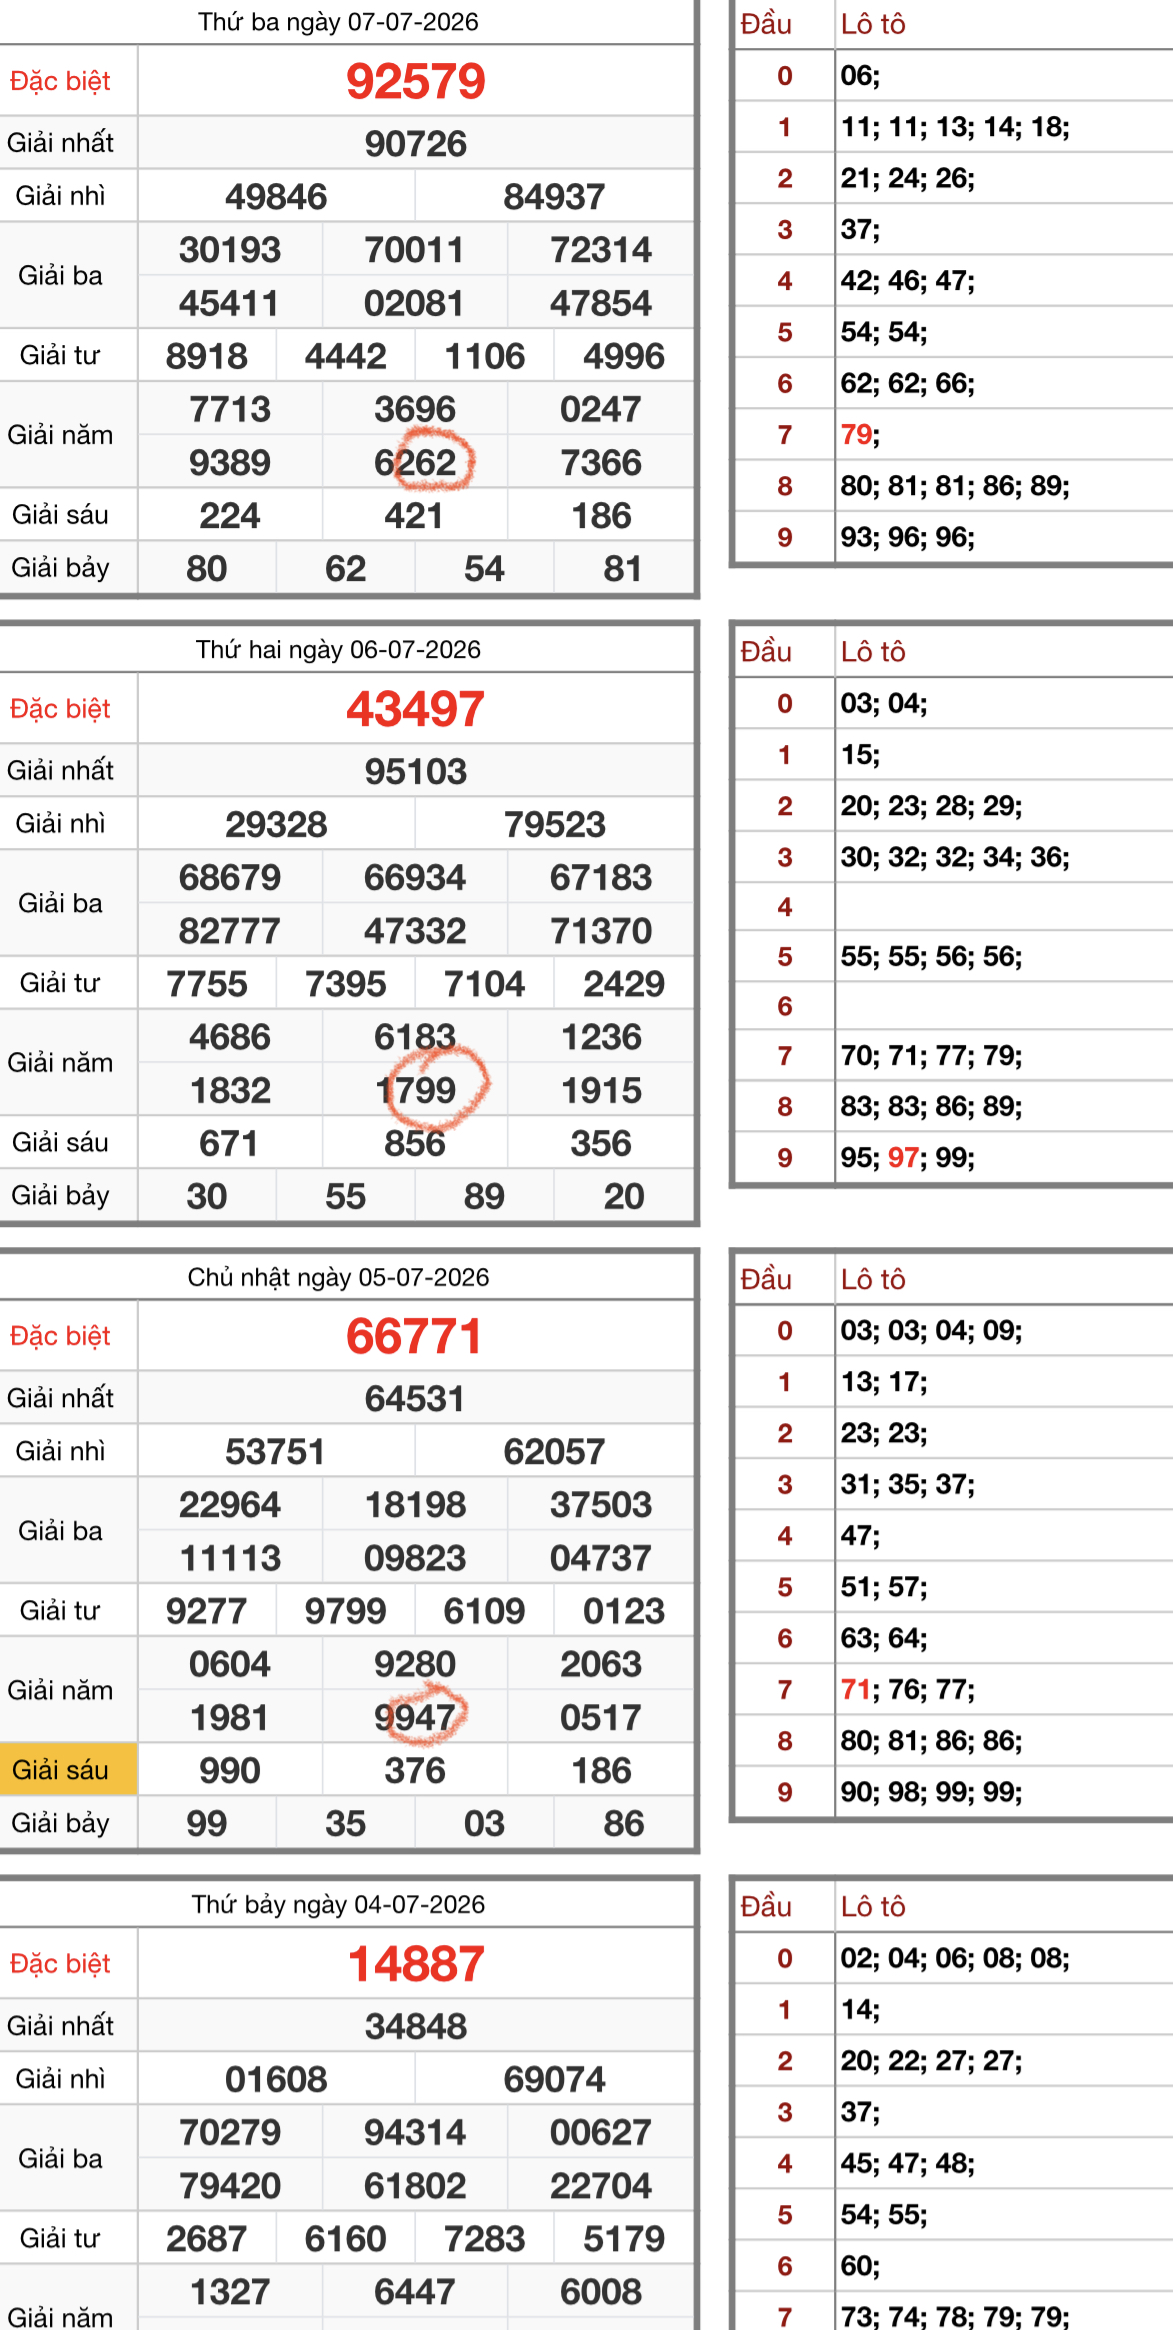Select the red lô tô number 97
This screenshot has width=1173, height=2330.
(903, 1158)
